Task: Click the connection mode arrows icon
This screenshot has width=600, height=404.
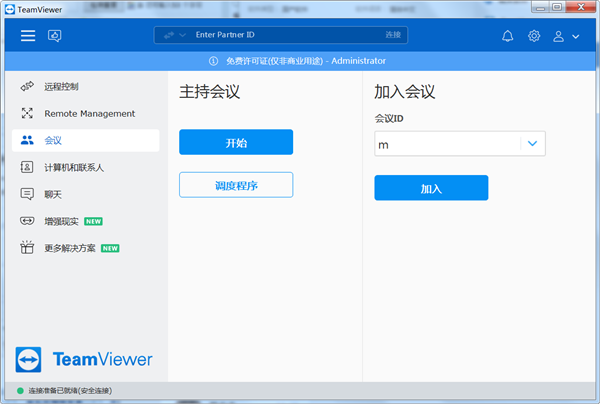Action: 169,35
